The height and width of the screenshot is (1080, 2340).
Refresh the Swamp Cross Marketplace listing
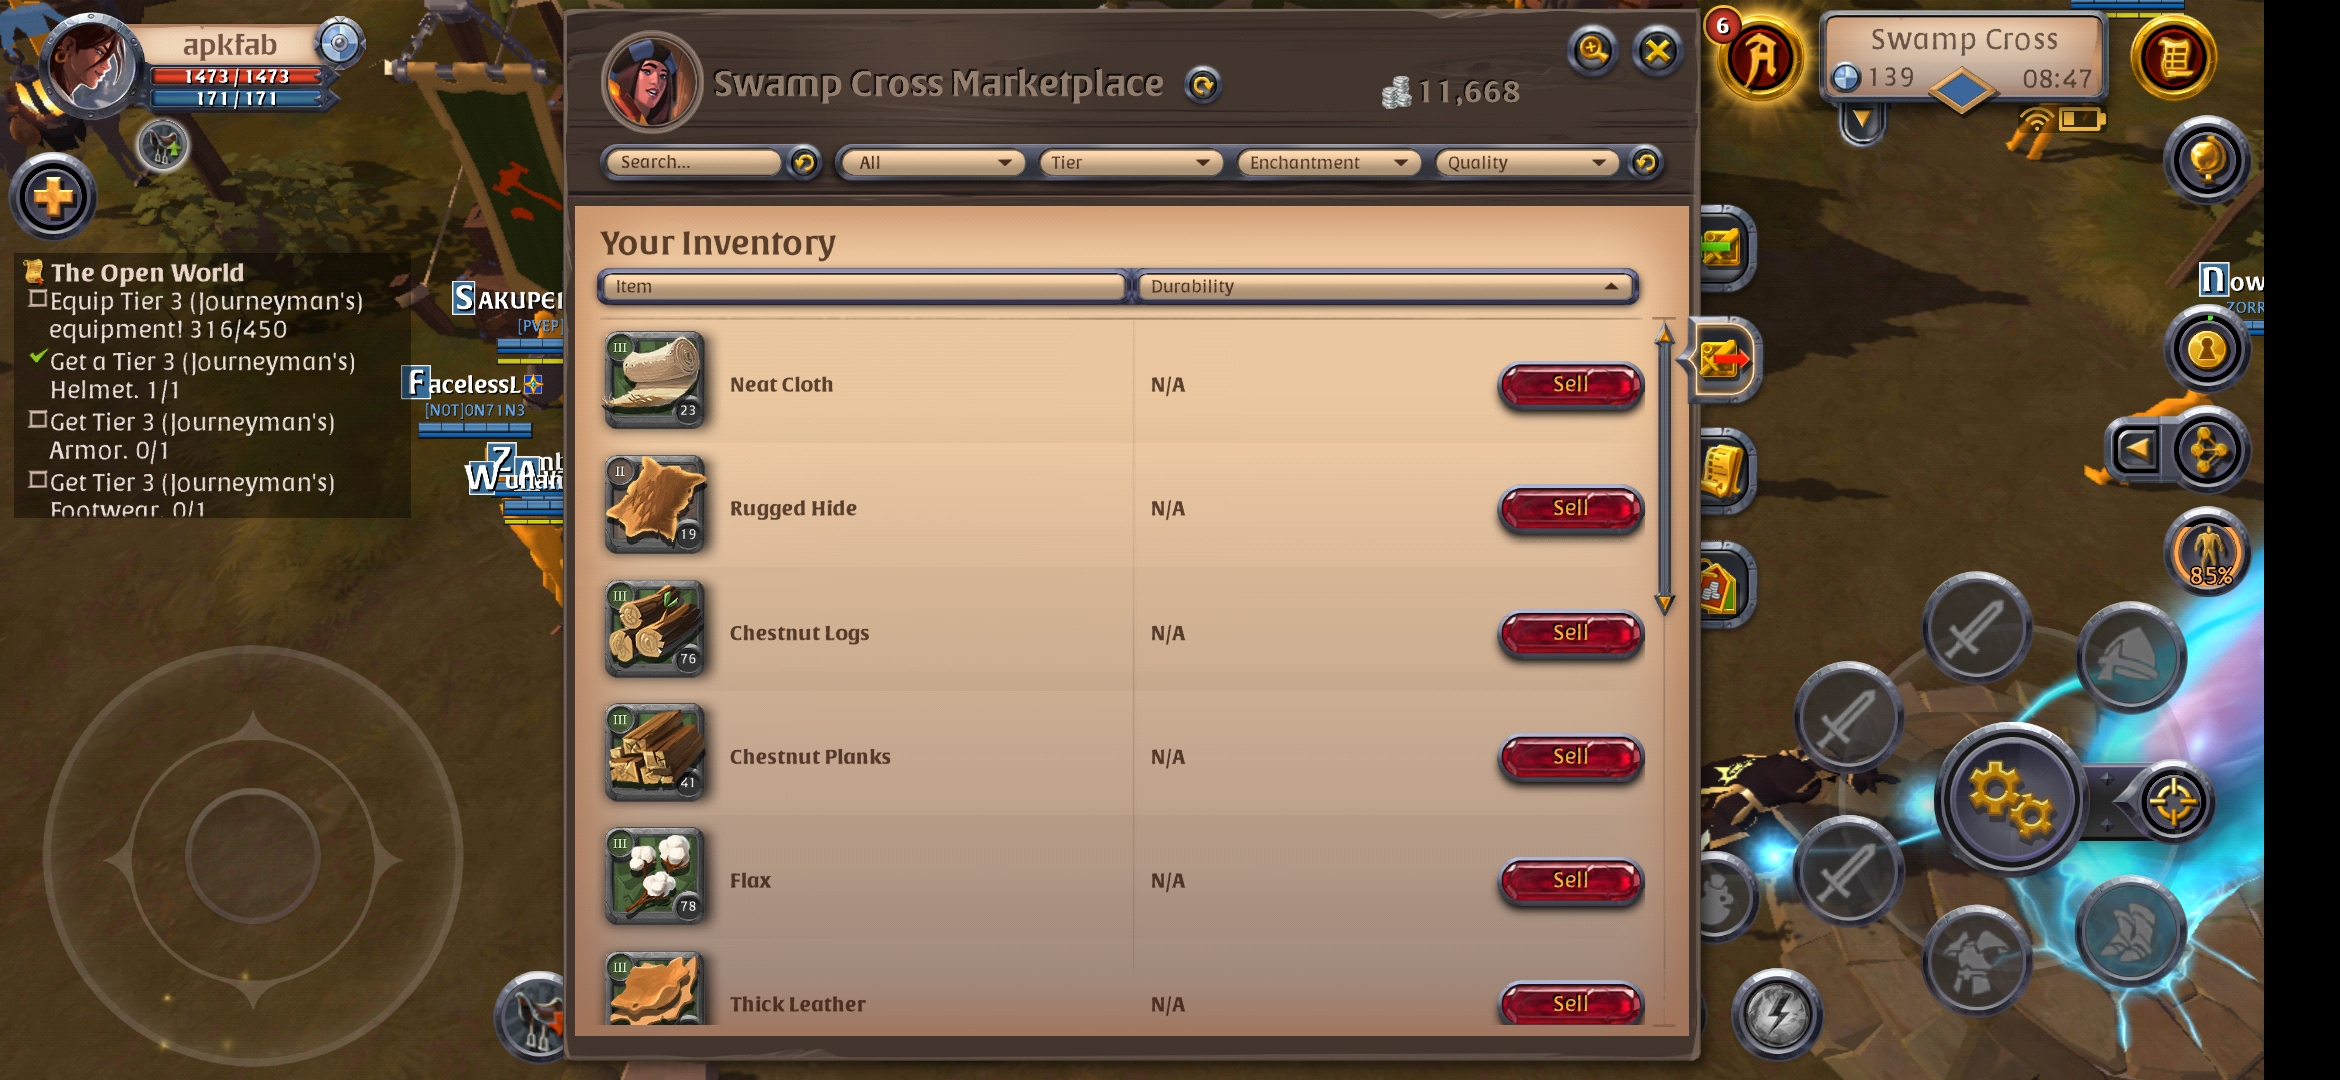point(1203,86)
